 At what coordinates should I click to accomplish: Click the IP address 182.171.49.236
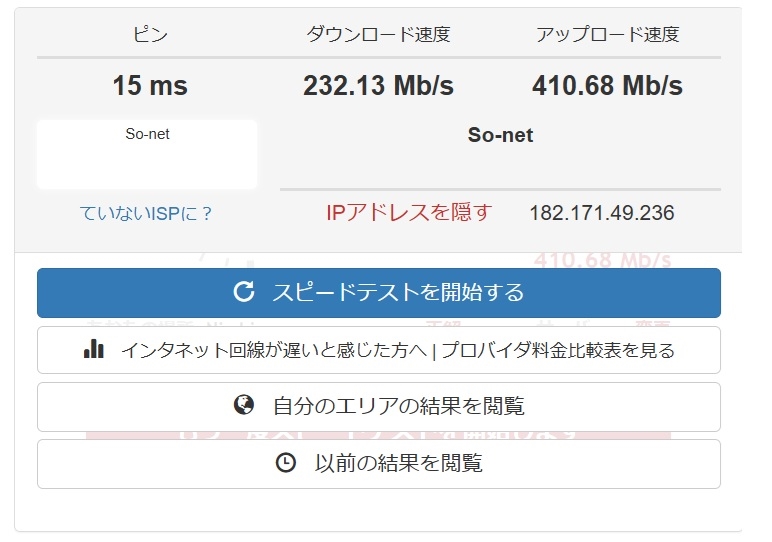point(601,213)
